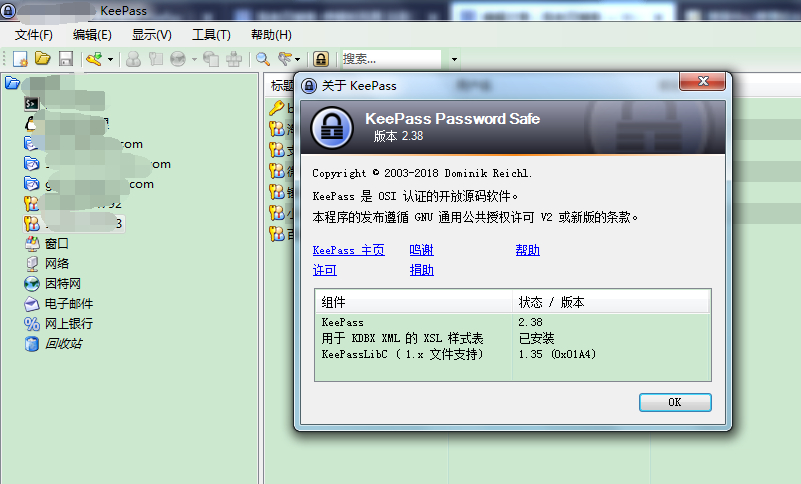Click the KeePass main window title icon

(8, 10)
